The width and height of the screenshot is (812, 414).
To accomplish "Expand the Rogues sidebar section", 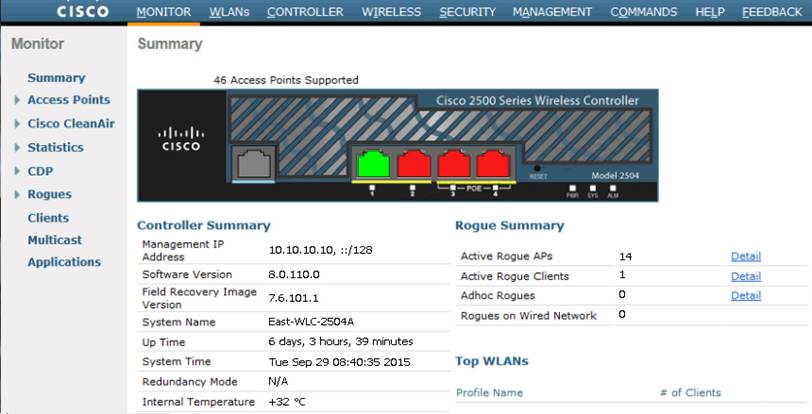I will click(17, 195).
